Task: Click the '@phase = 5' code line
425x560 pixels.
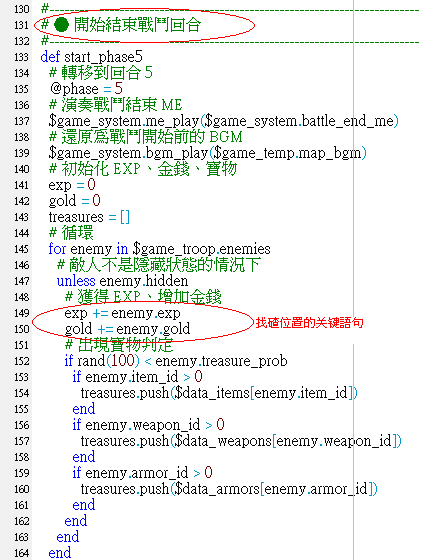Action: (86, 89)
